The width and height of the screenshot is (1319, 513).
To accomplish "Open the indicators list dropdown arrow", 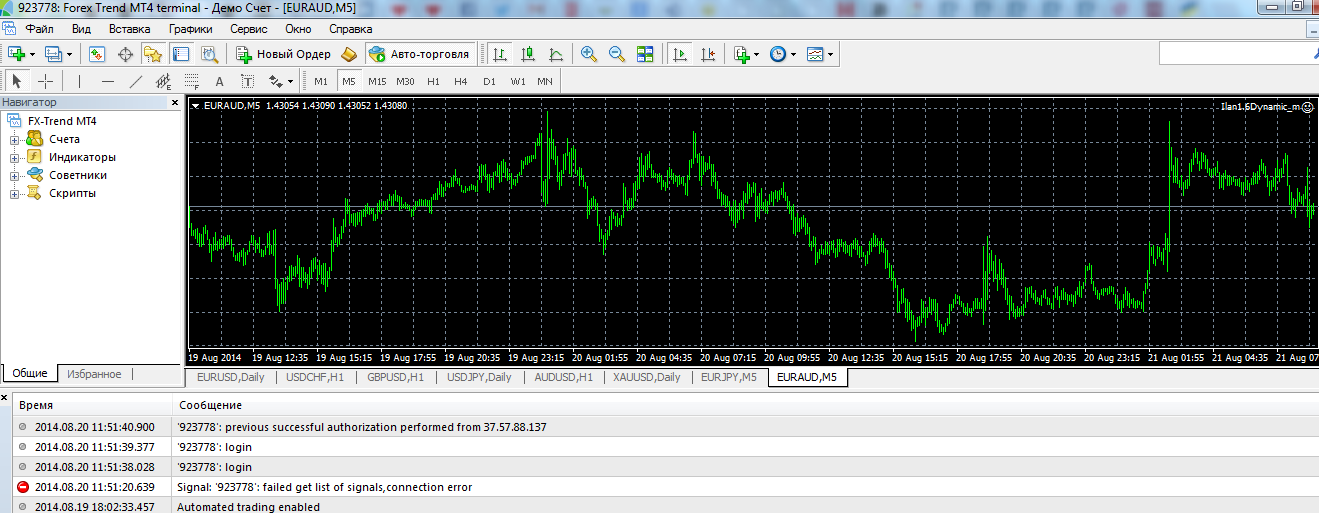I will pos(757,55).
